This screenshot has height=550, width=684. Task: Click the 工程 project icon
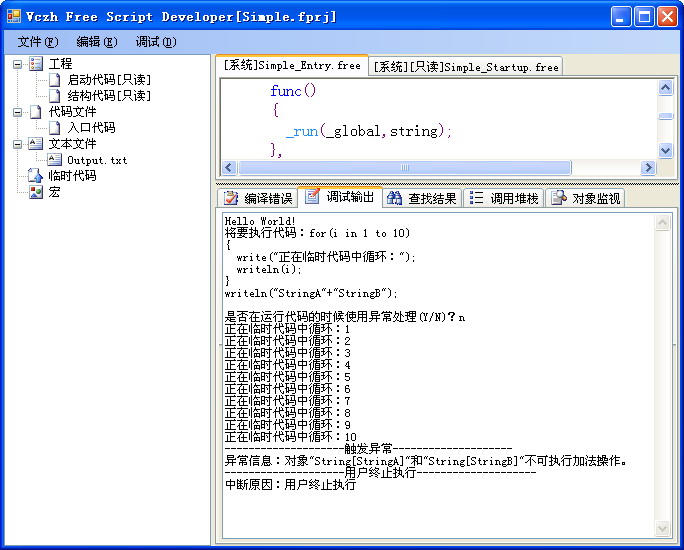36,64
